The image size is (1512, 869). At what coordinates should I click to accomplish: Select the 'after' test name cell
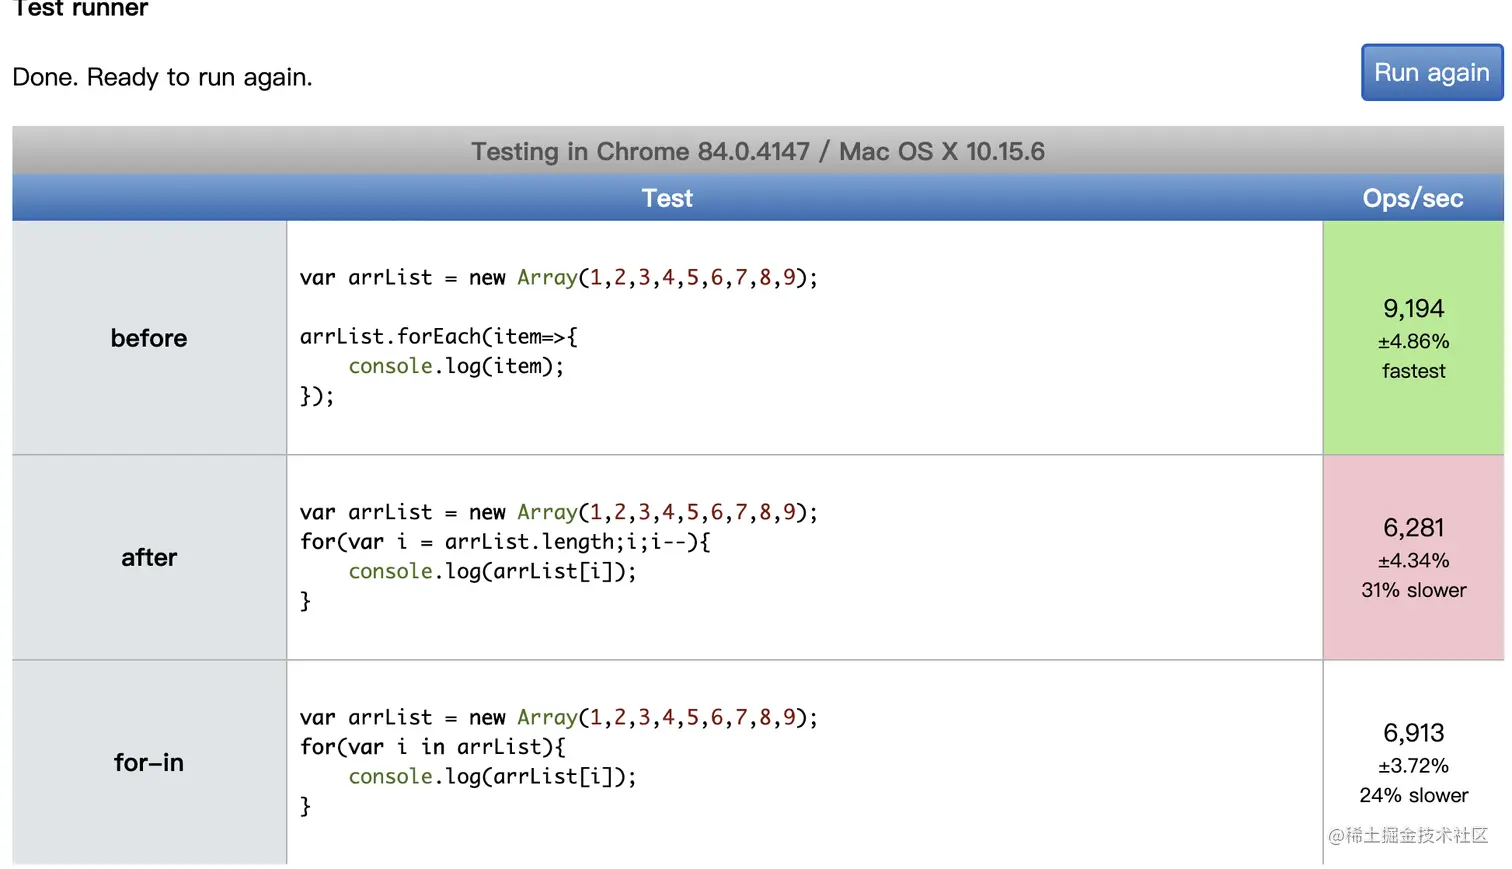(149, 557)
